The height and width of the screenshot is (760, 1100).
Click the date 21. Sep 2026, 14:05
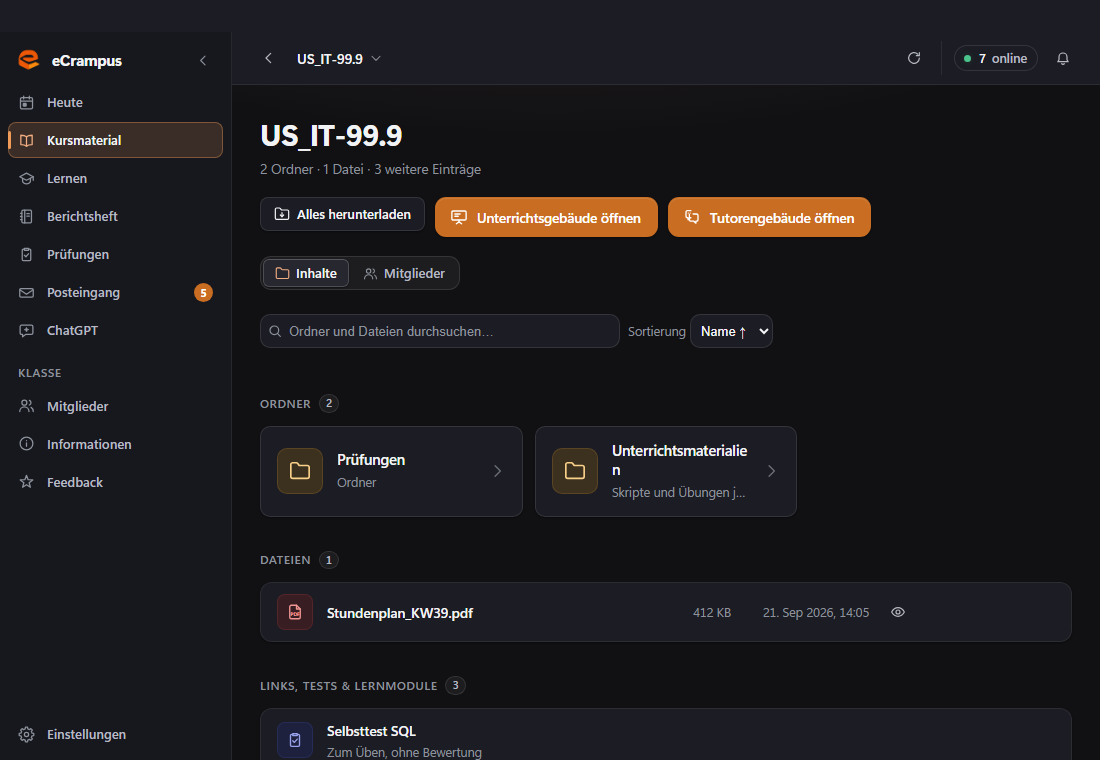816,613
